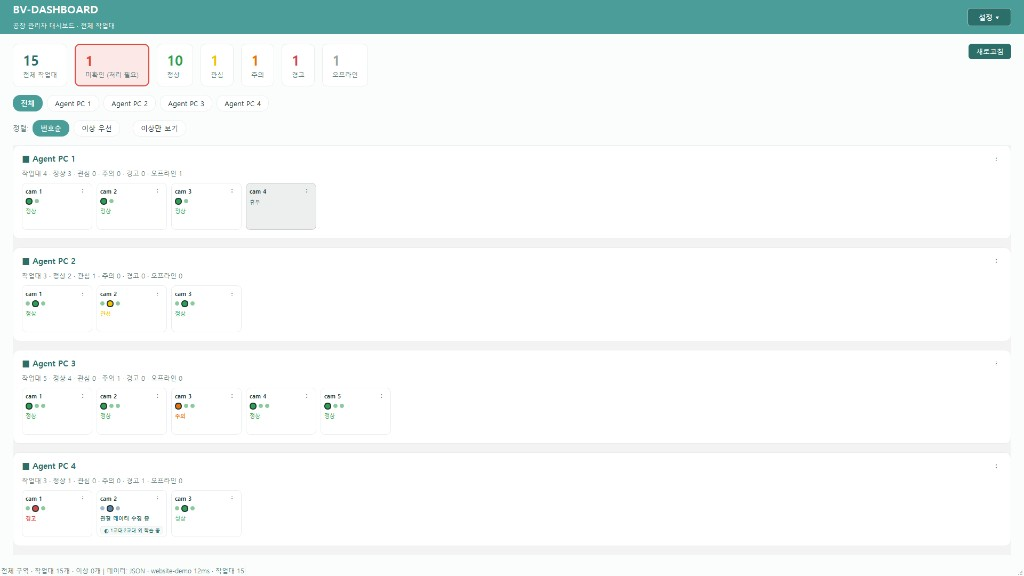Select the 번호순 sort option
Viewport: 1024px width, 576px height.
pos(51,129)
